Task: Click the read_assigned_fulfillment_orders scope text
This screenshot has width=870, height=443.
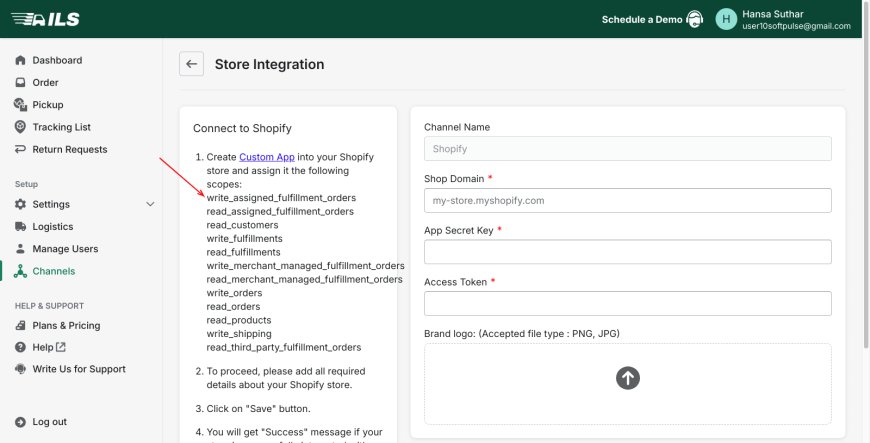Action: click(x=280, y=212)
